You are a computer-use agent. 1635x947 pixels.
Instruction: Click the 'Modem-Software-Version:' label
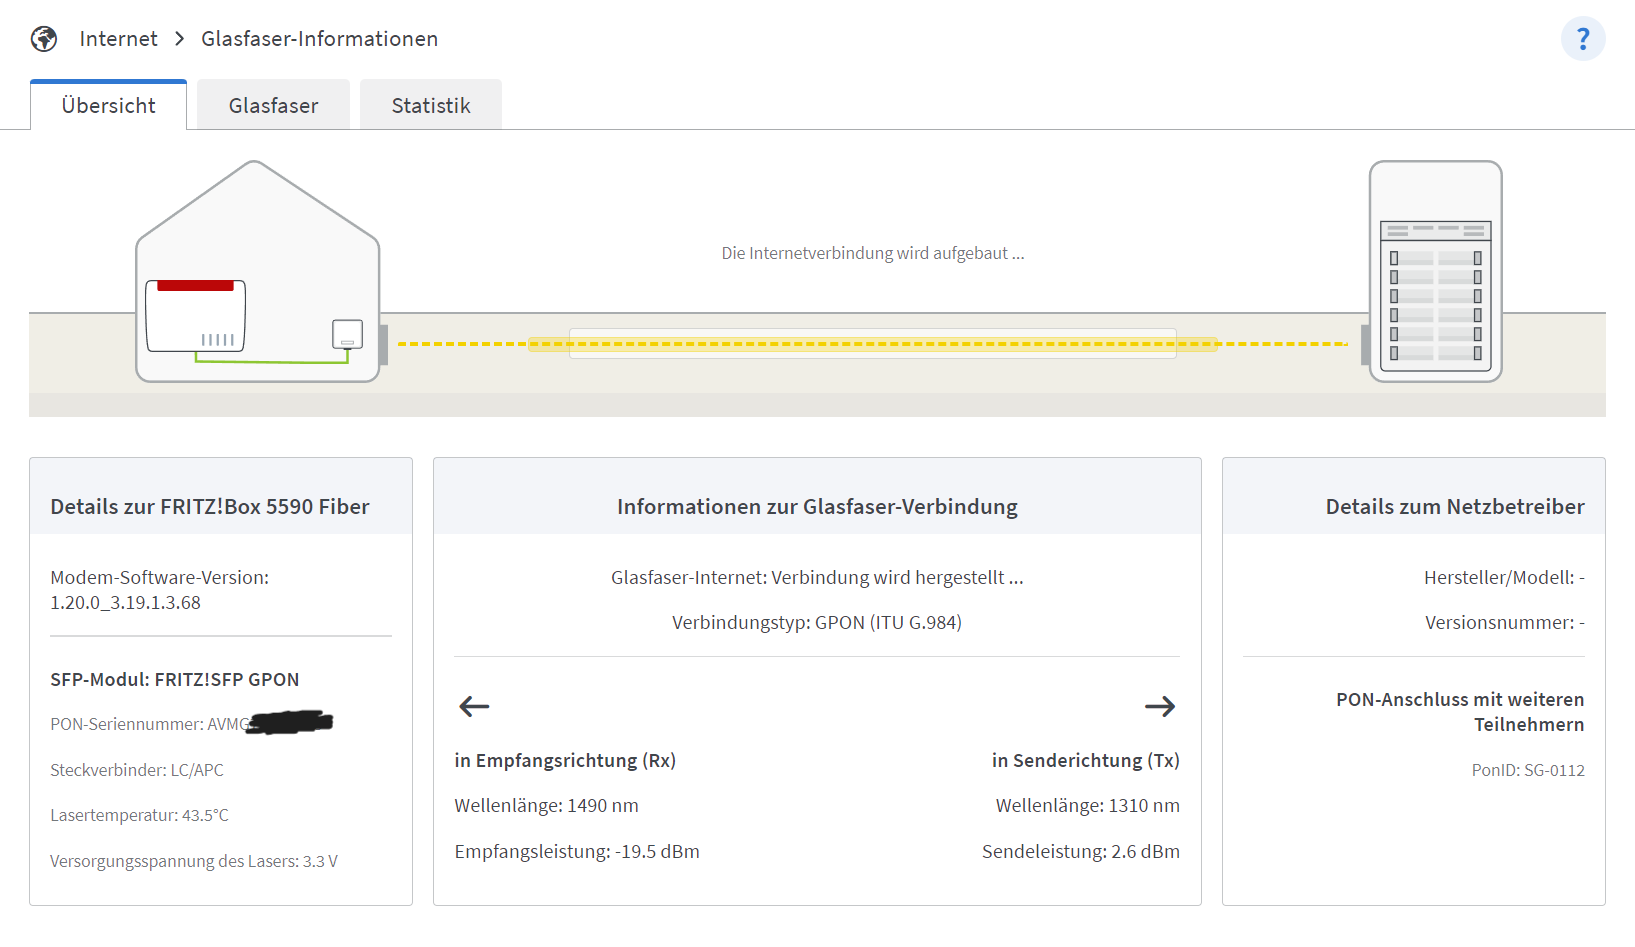[160, 578]
